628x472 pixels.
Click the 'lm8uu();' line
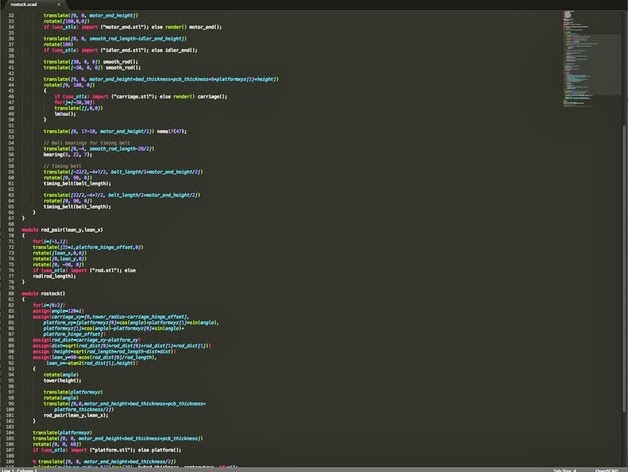coord(65,114)
